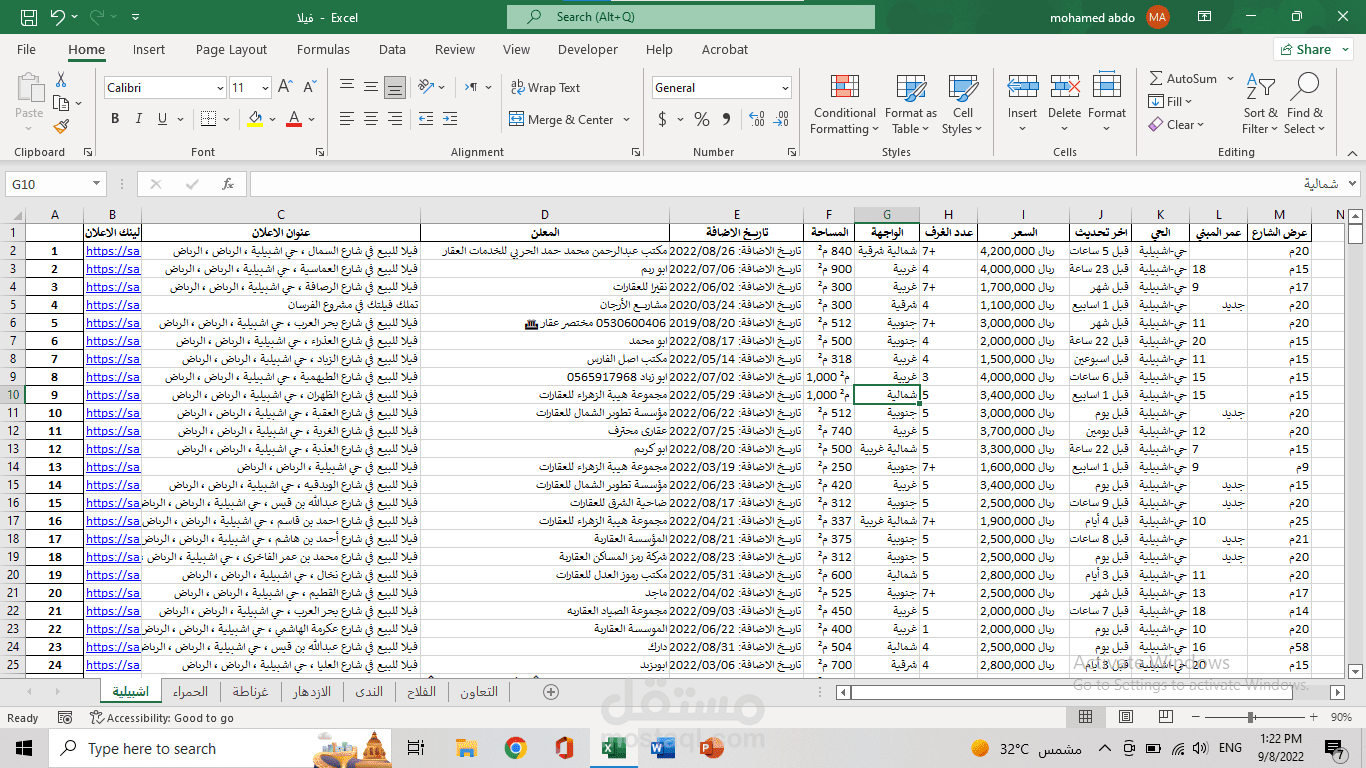Open Find & Select menu
This screenshot has width=1366, height=768.
1305,105
